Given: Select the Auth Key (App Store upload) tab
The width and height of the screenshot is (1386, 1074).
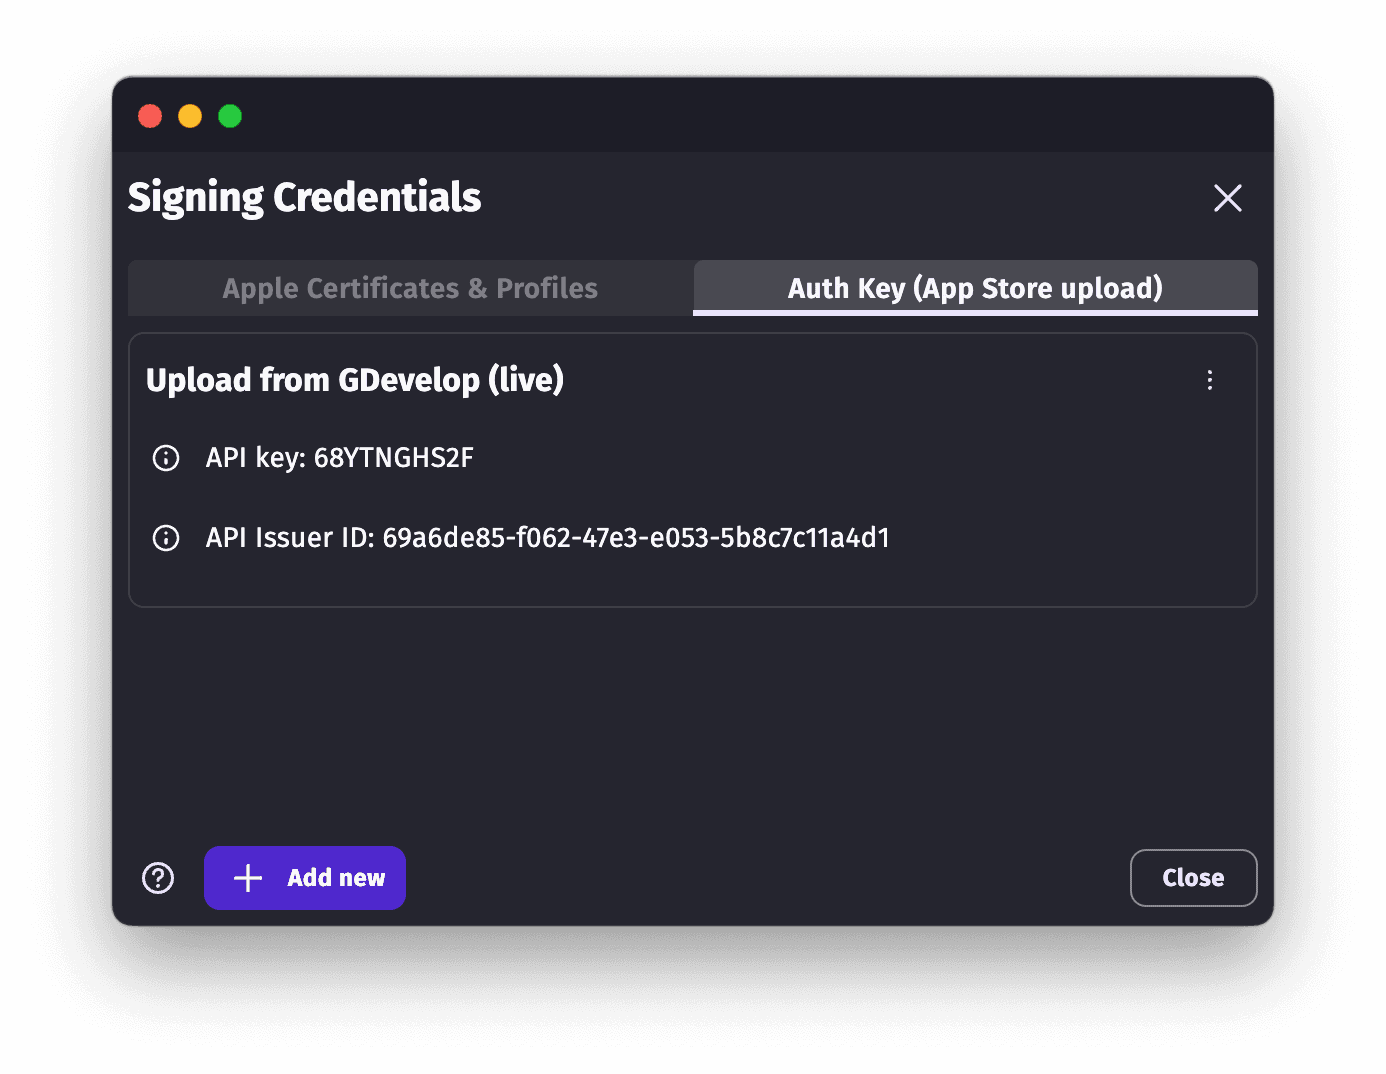Looking at the screenshot, I should (975, 288).
